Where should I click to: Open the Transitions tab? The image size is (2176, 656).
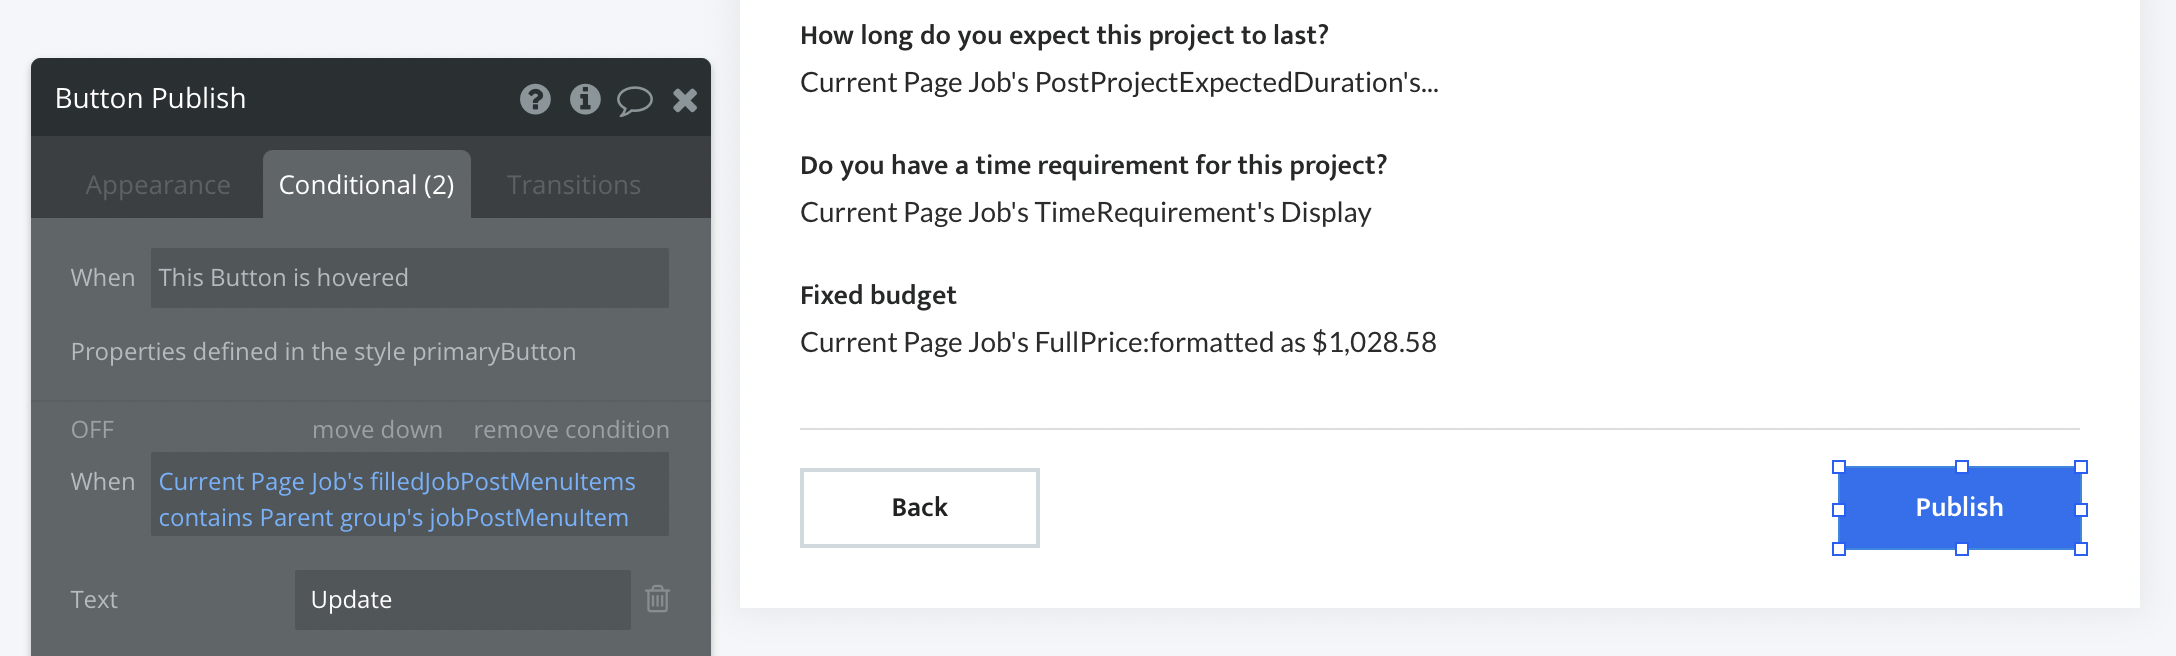(573, 185)
